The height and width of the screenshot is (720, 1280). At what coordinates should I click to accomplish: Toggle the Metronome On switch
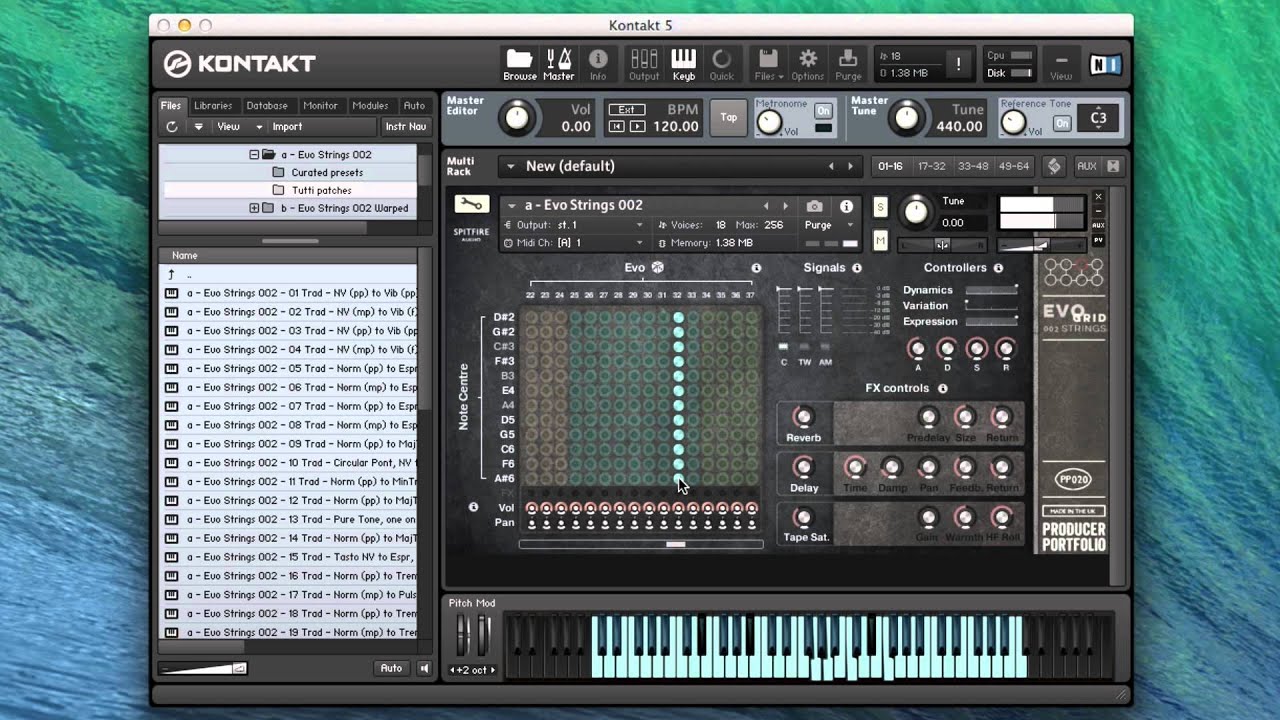tap(823, 110)
